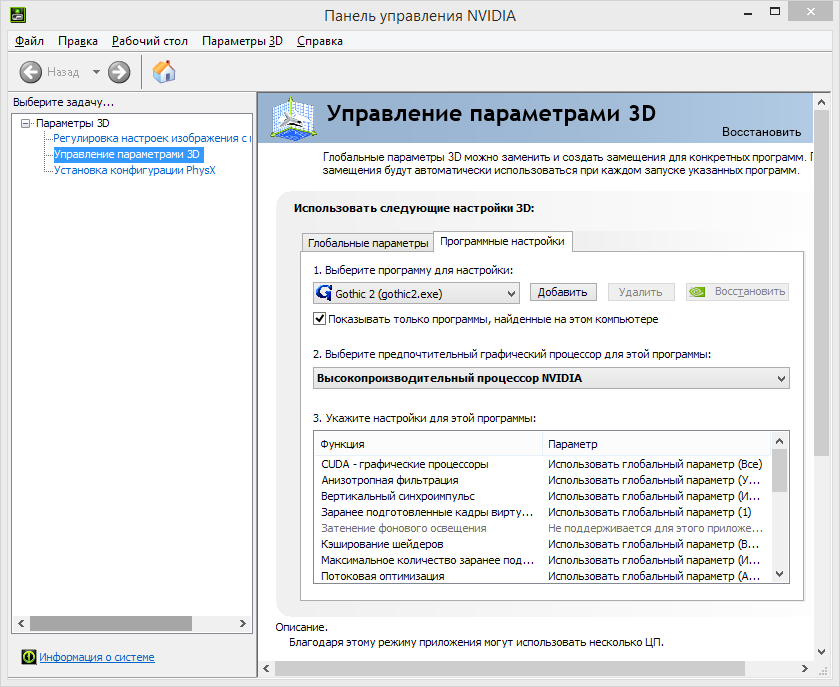The image size is (840, 687).
Task: Click the program Восстановить button with NVIDIA logo
Action: pos(737,292)
